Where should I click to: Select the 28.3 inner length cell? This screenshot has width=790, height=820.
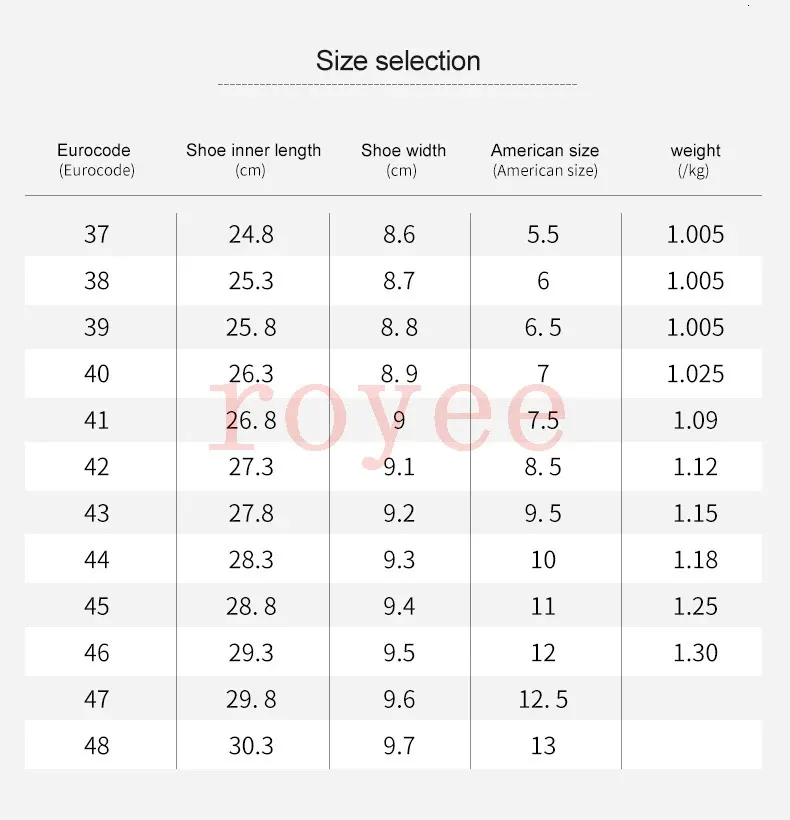pyautogui.click(x=251, y=560)
